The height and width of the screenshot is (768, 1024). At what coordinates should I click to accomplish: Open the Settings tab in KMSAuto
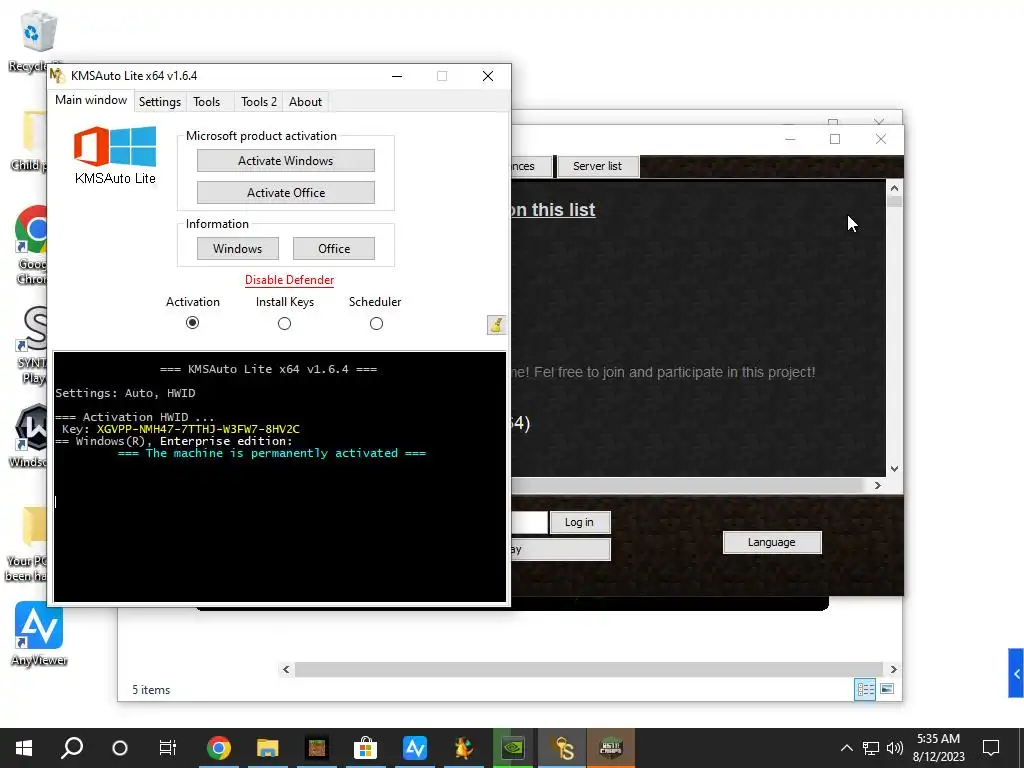[x=159, y=102]
